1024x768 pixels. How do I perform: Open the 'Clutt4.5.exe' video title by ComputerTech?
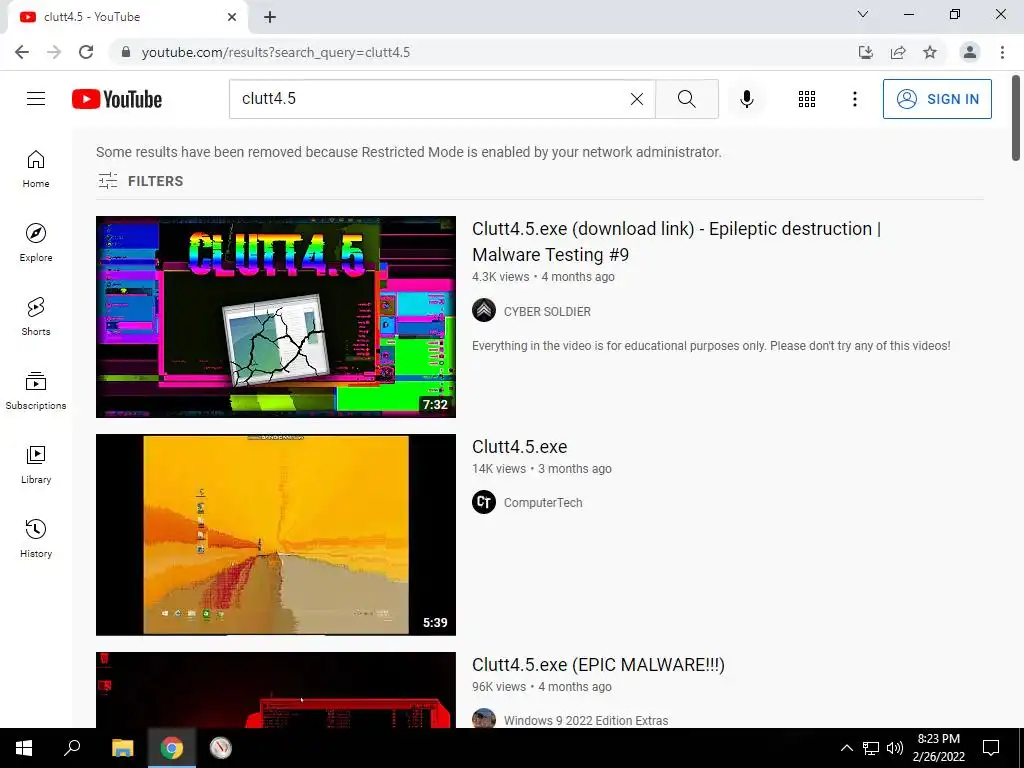520,447
